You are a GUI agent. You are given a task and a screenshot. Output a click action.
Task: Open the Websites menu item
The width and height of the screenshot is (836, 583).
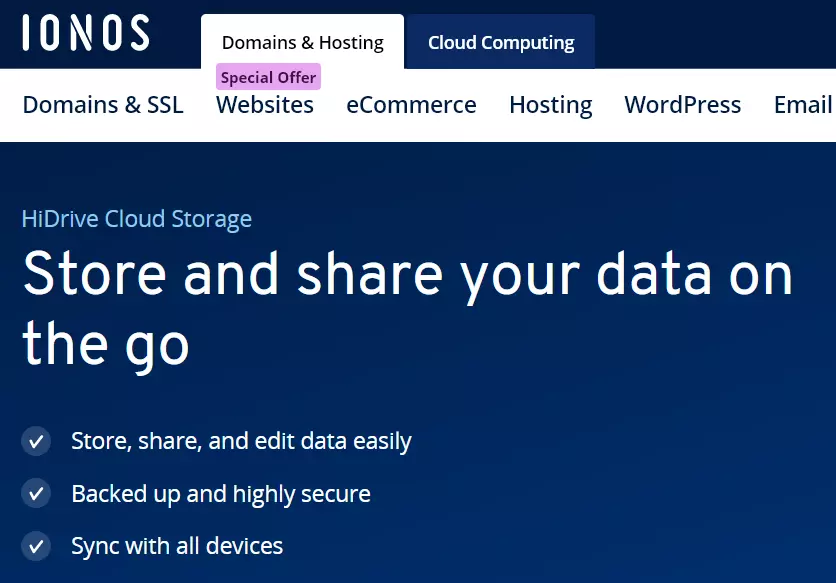(264, 104)
